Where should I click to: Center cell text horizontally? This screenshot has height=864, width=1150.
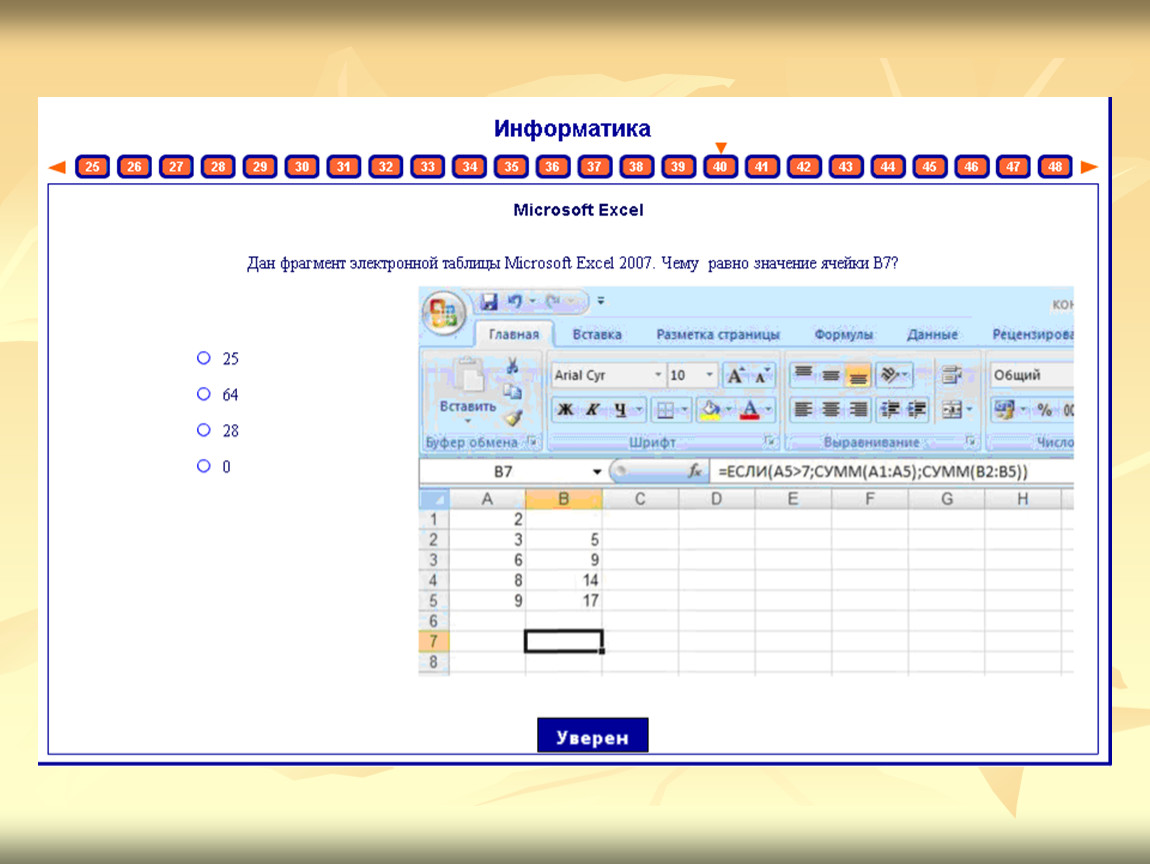click(830, 409)
